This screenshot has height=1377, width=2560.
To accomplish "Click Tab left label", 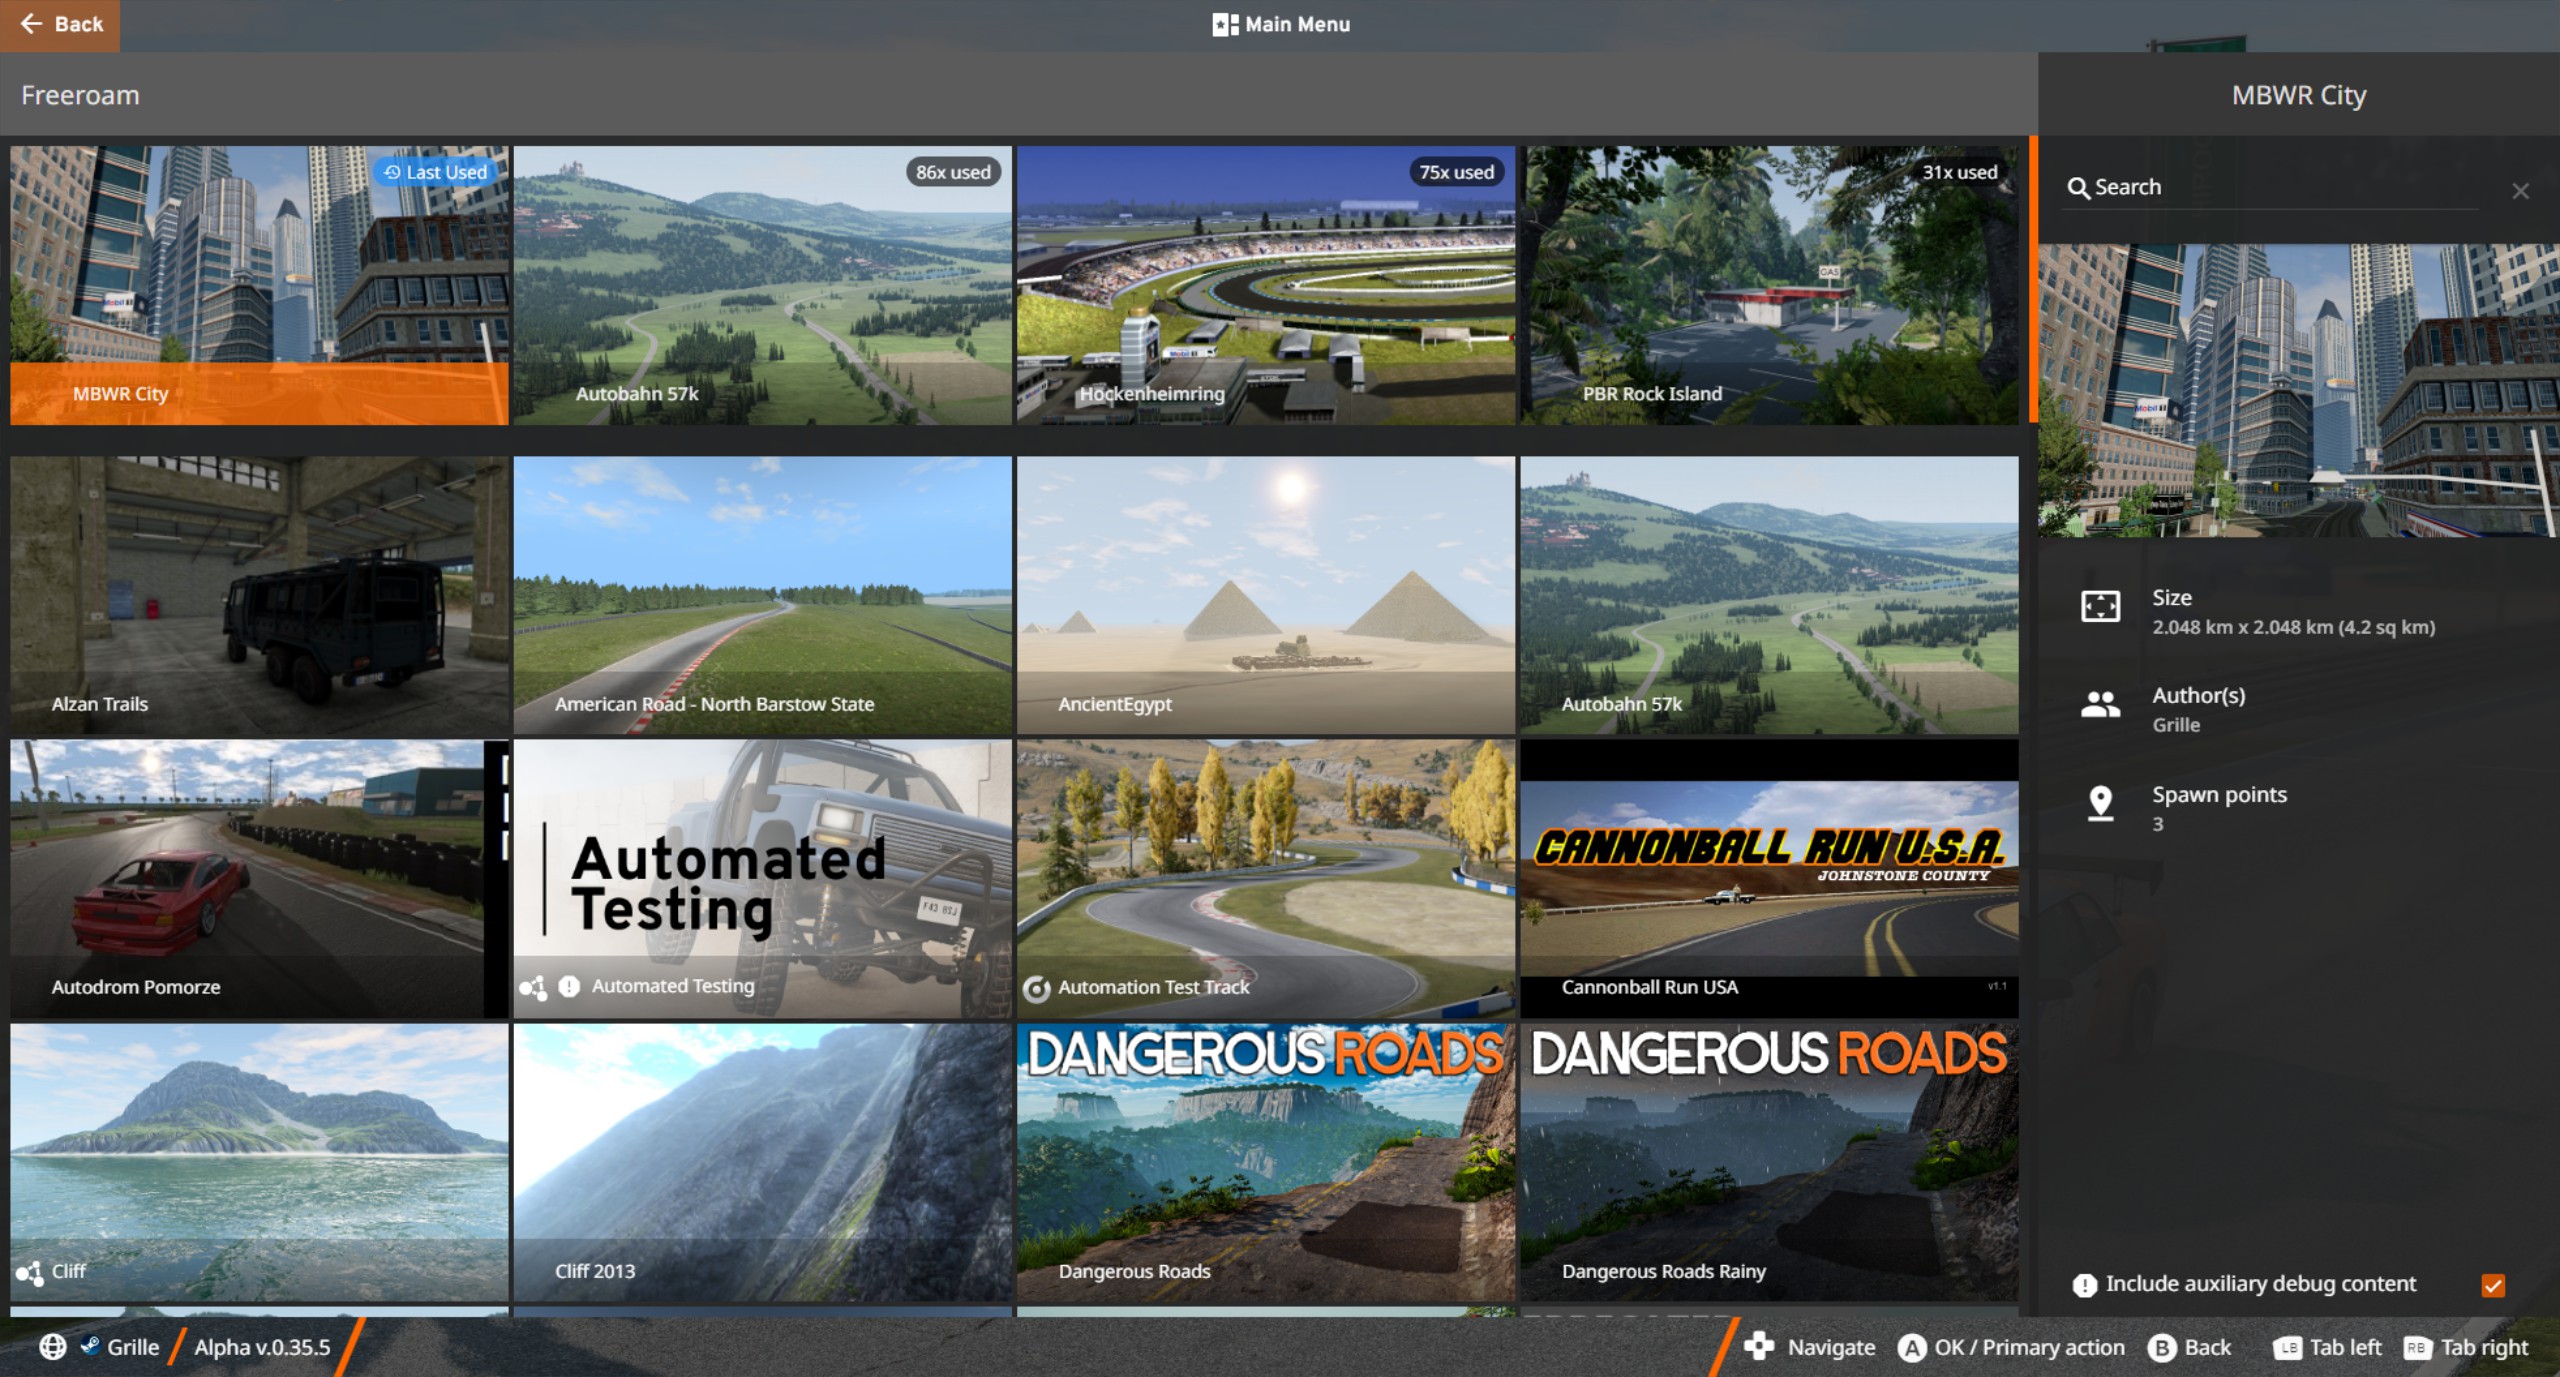I will point(2345,1348).
